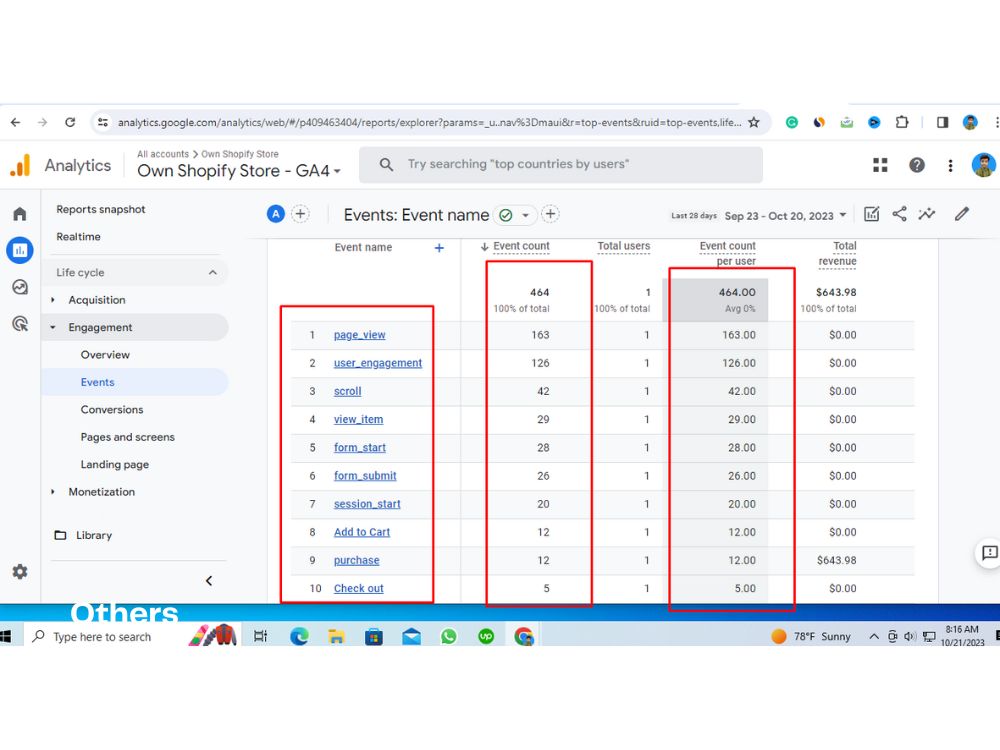The image size is (1000, 750).
Task: Click the browser forward arrow
Action: 42,122
